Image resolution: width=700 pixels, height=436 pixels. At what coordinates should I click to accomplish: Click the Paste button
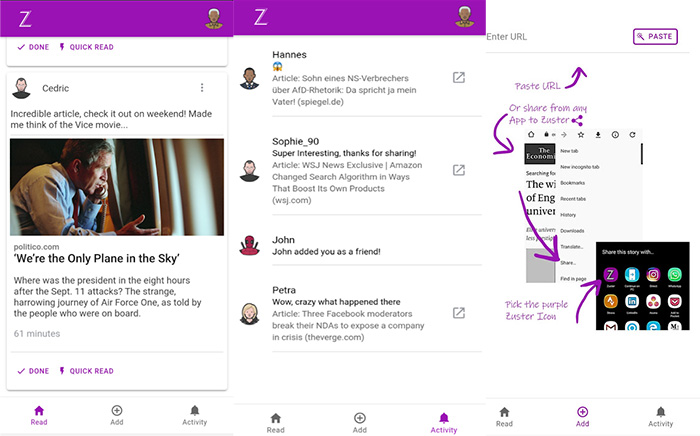(655, 37)
